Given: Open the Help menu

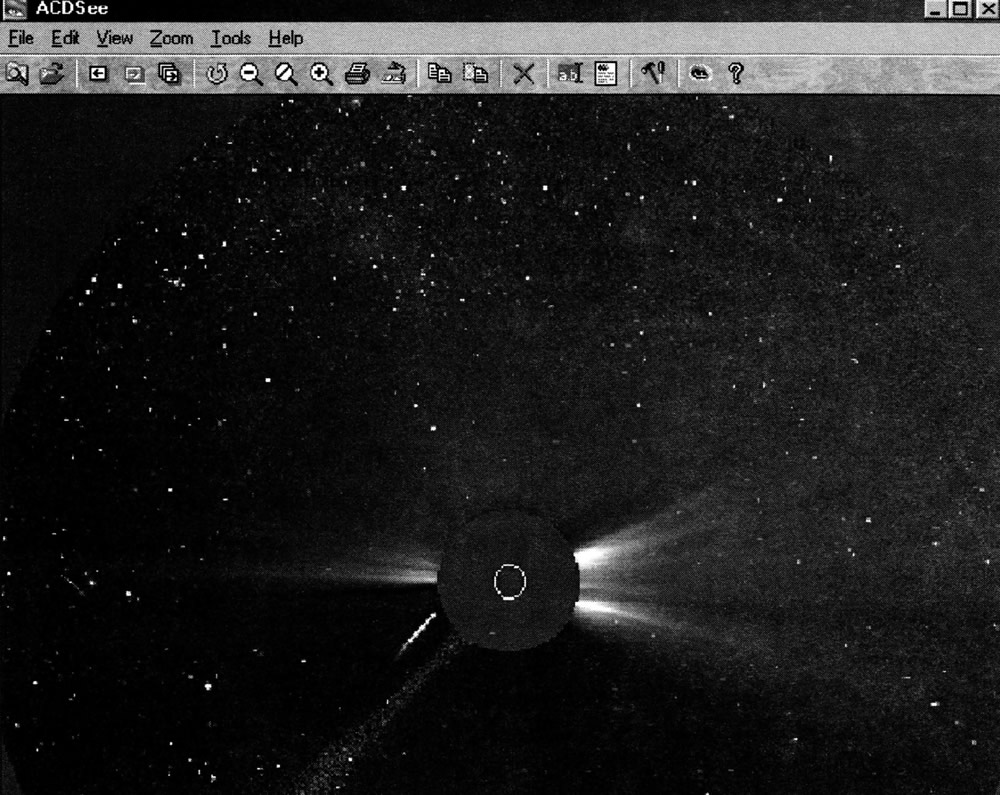Looking at the screenshot, I should point(286,38).
